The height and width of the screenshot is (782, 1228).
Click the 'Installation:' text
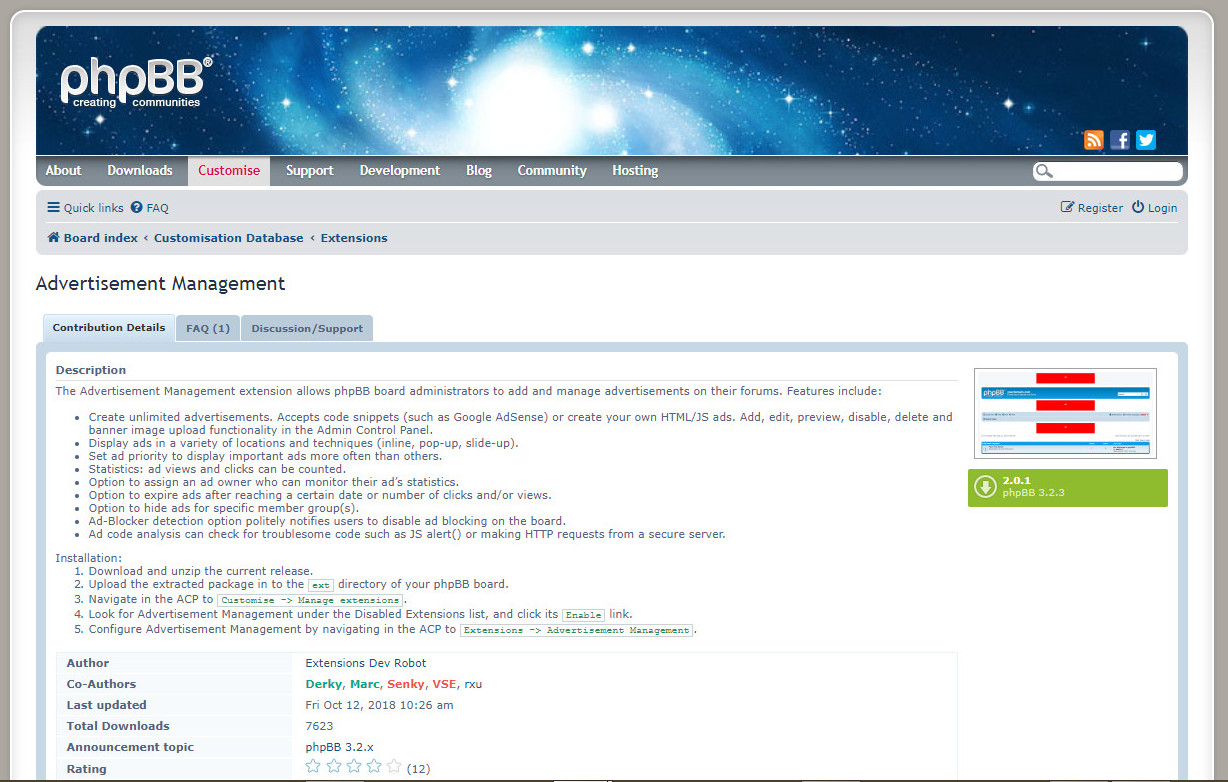[x=89, y=558]
